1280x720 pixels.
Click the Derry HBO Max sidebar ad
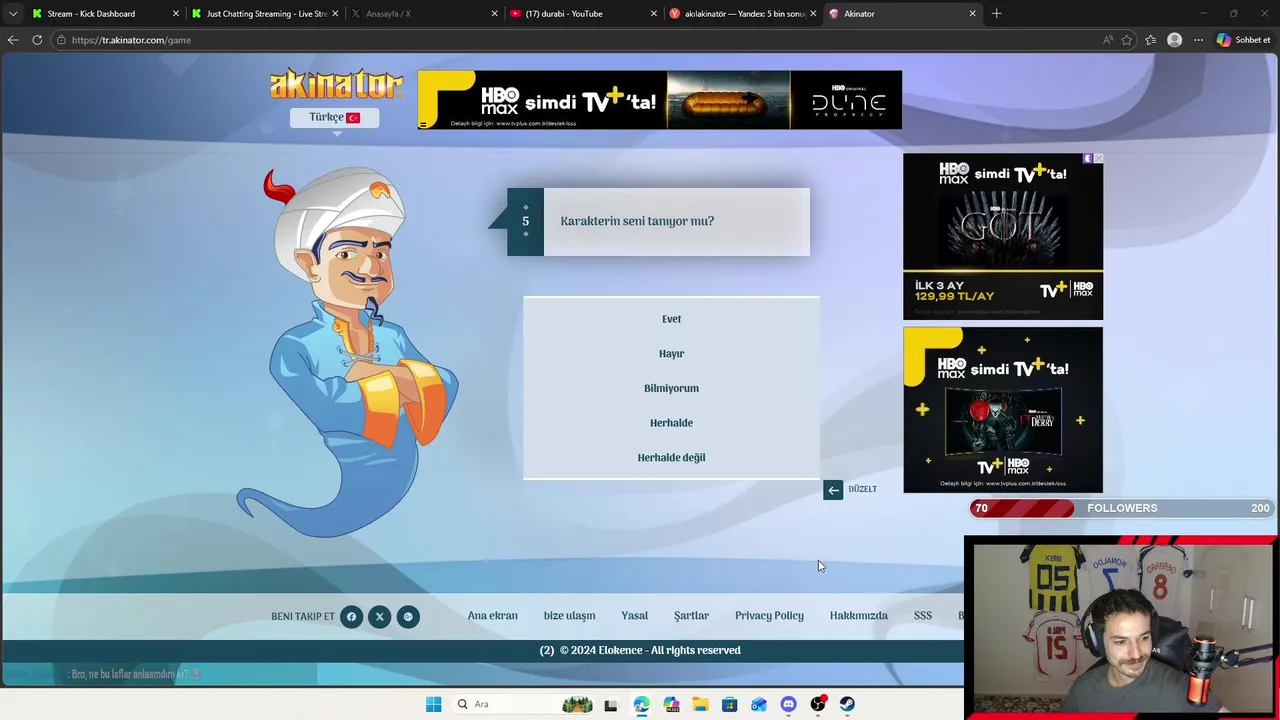[1003, 410]
